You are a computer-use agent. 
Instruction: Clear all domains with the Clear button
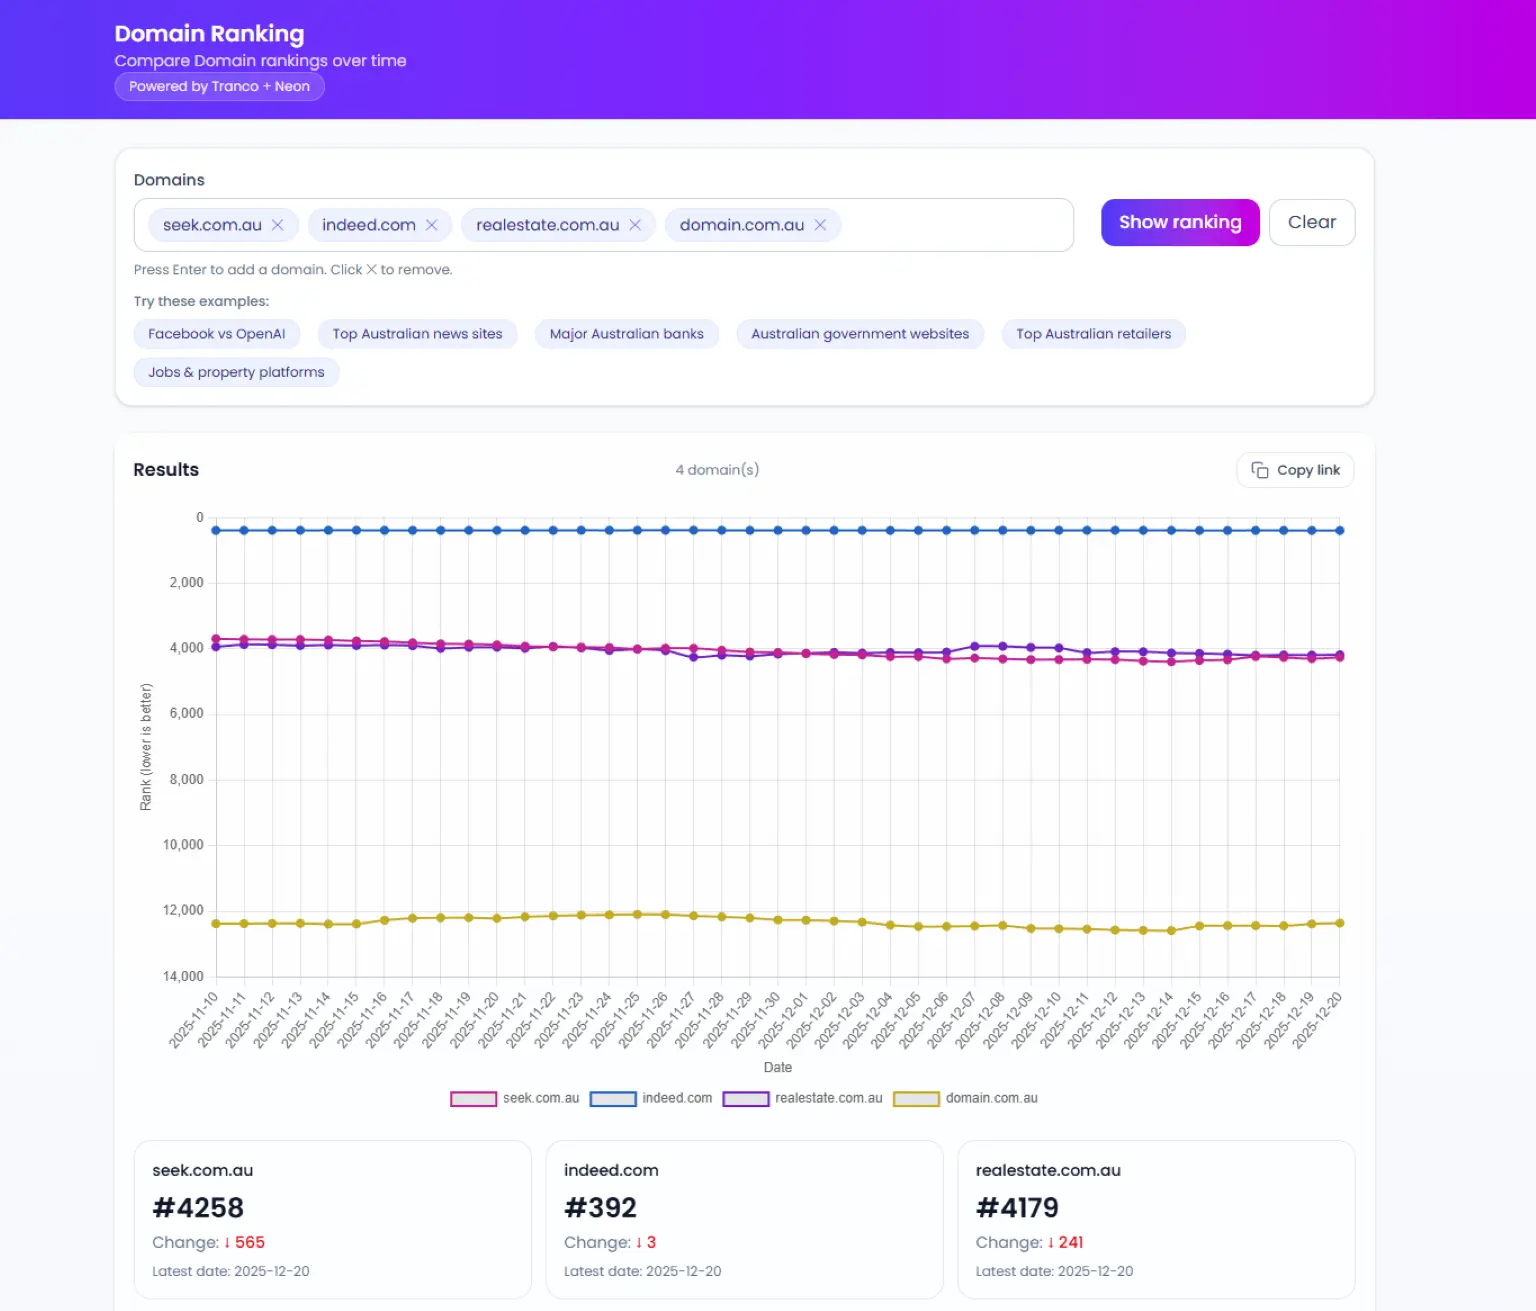click(1312, 222)
